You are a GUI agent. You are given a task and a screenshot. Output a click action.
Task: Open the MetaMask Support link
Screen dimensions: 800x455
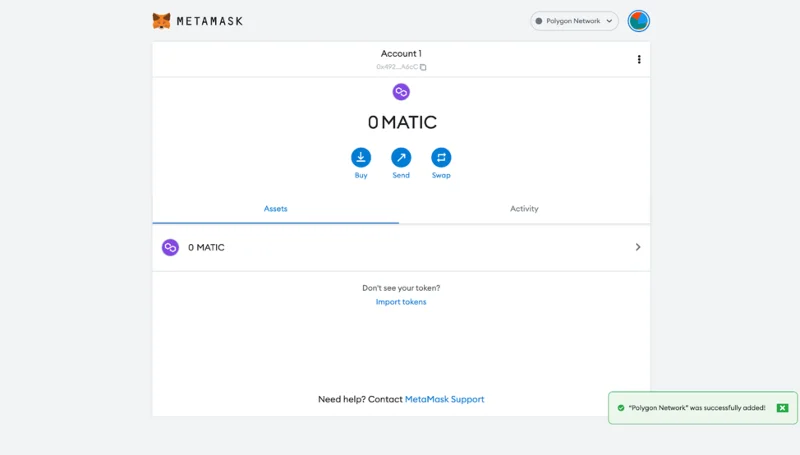[444, 399]
